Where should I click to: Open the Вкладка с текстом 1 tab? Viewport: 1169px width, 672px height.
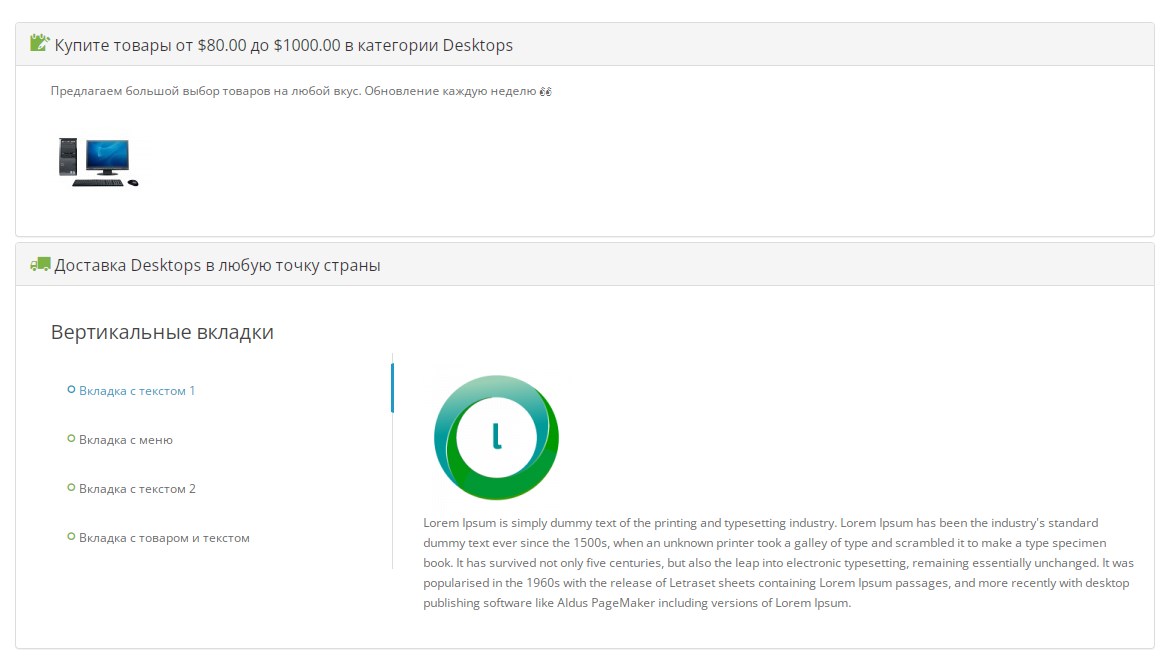tap(137, 391)
